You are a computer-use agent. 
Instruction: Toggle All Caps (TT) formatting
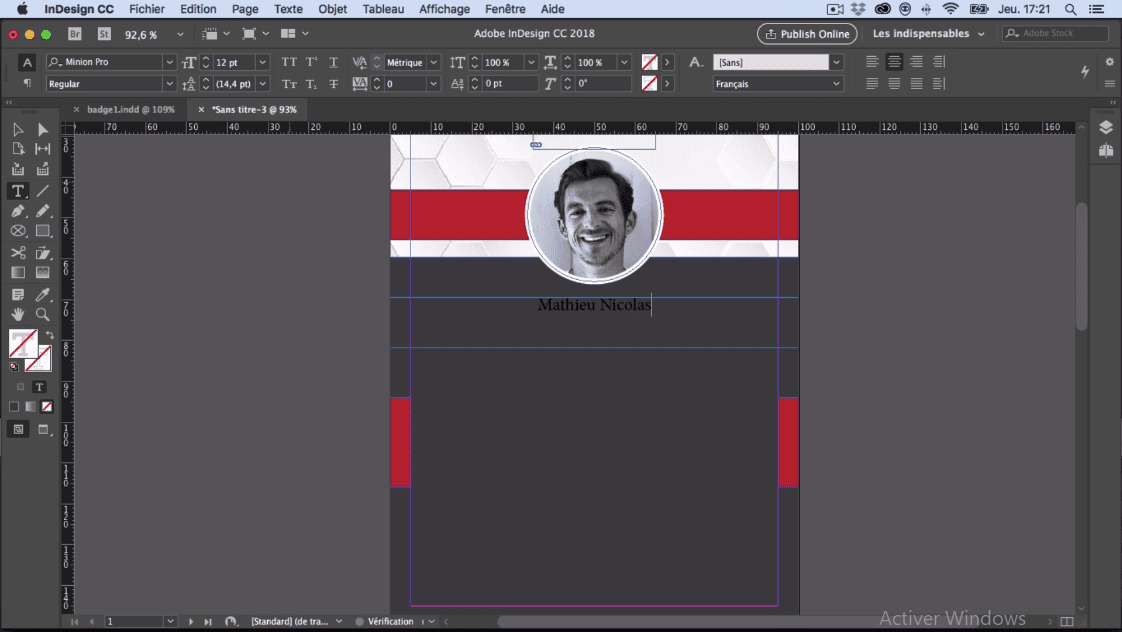289,62
